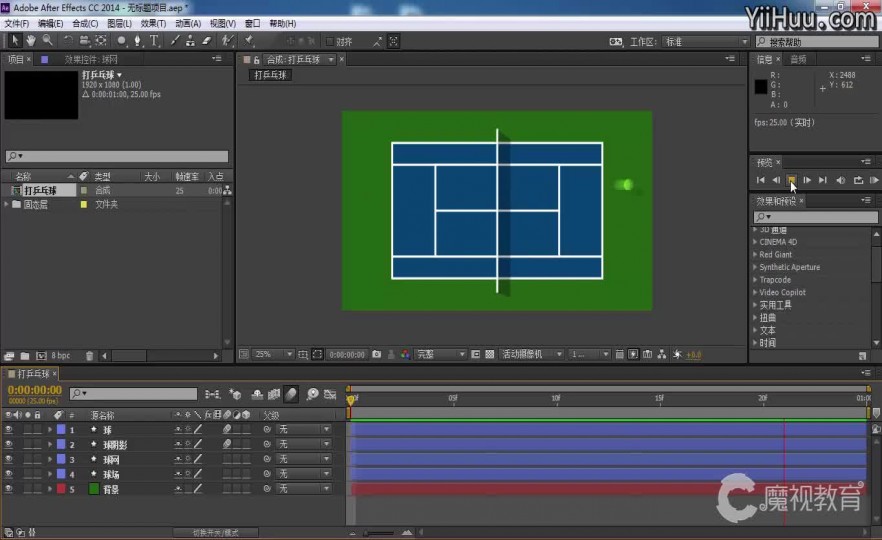Hide the 球场 layer
The image size is (882, 540).
tap(8, 474)
